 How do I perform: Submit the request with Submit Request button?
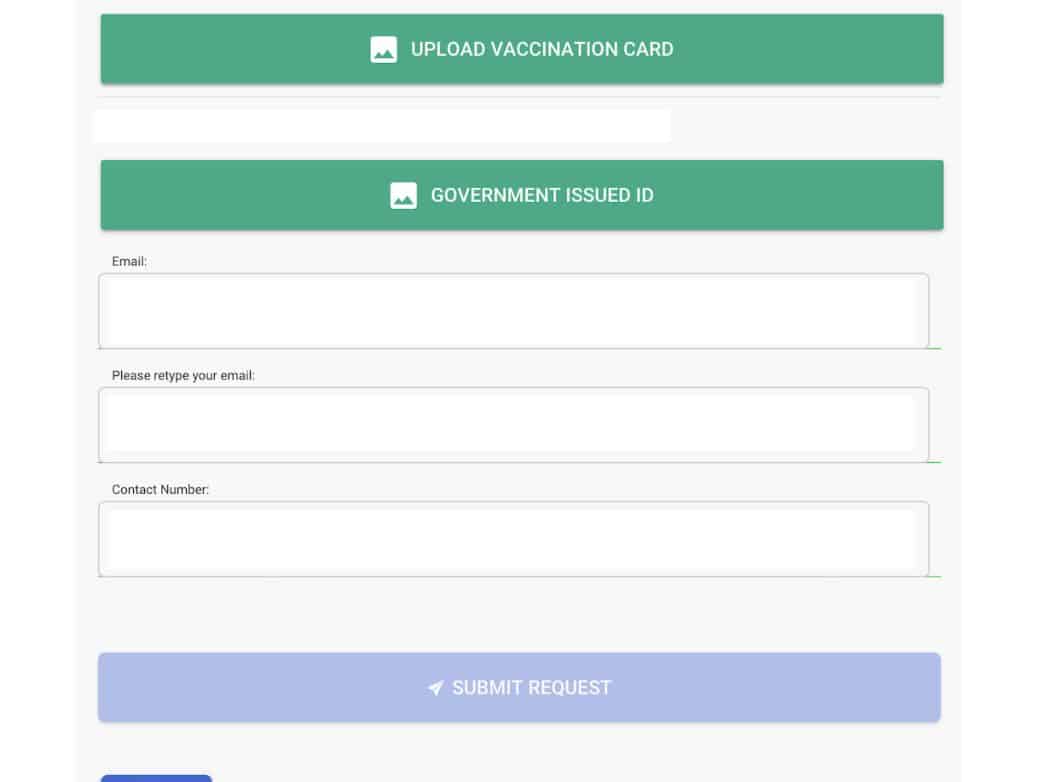[x=519, y=687]
